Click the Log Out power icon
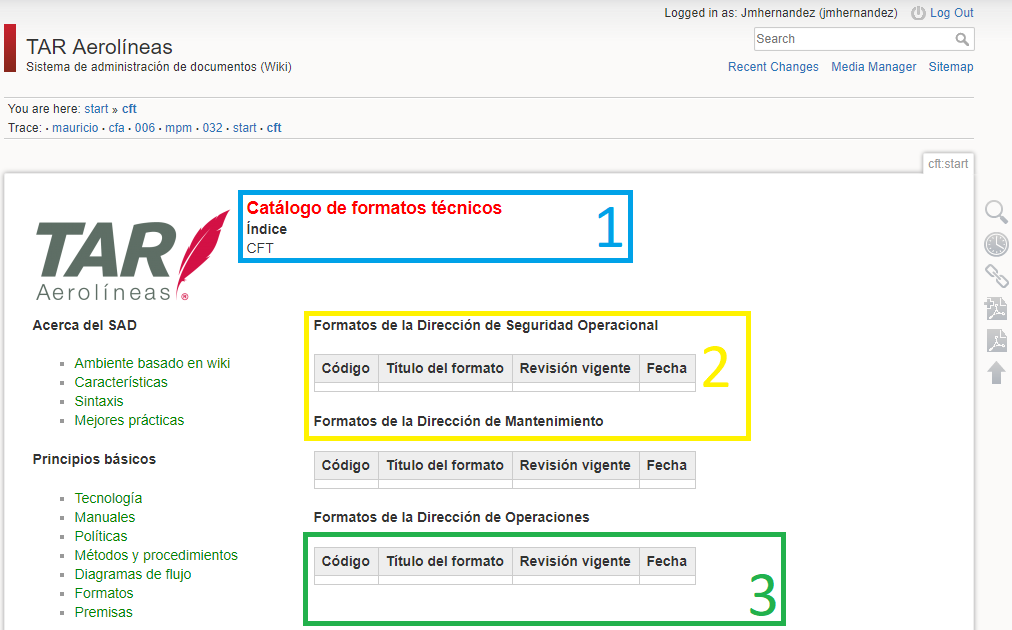Image resolution: width=1012 pixels, height=630 pixels. 918,13
